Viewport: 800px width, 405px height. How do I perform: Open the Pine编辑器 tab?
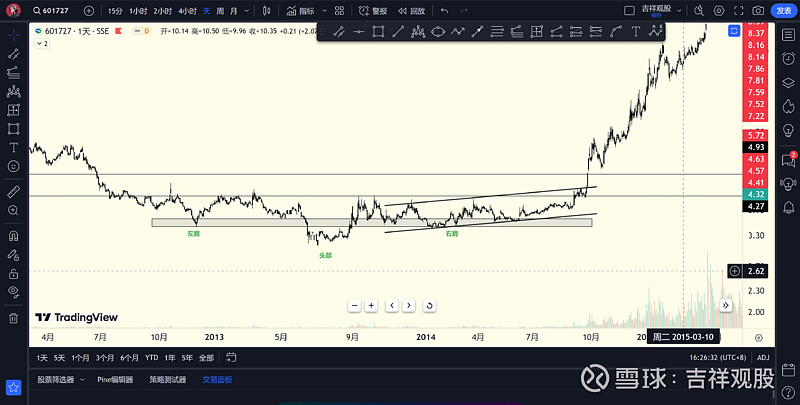tap(115, 379)
